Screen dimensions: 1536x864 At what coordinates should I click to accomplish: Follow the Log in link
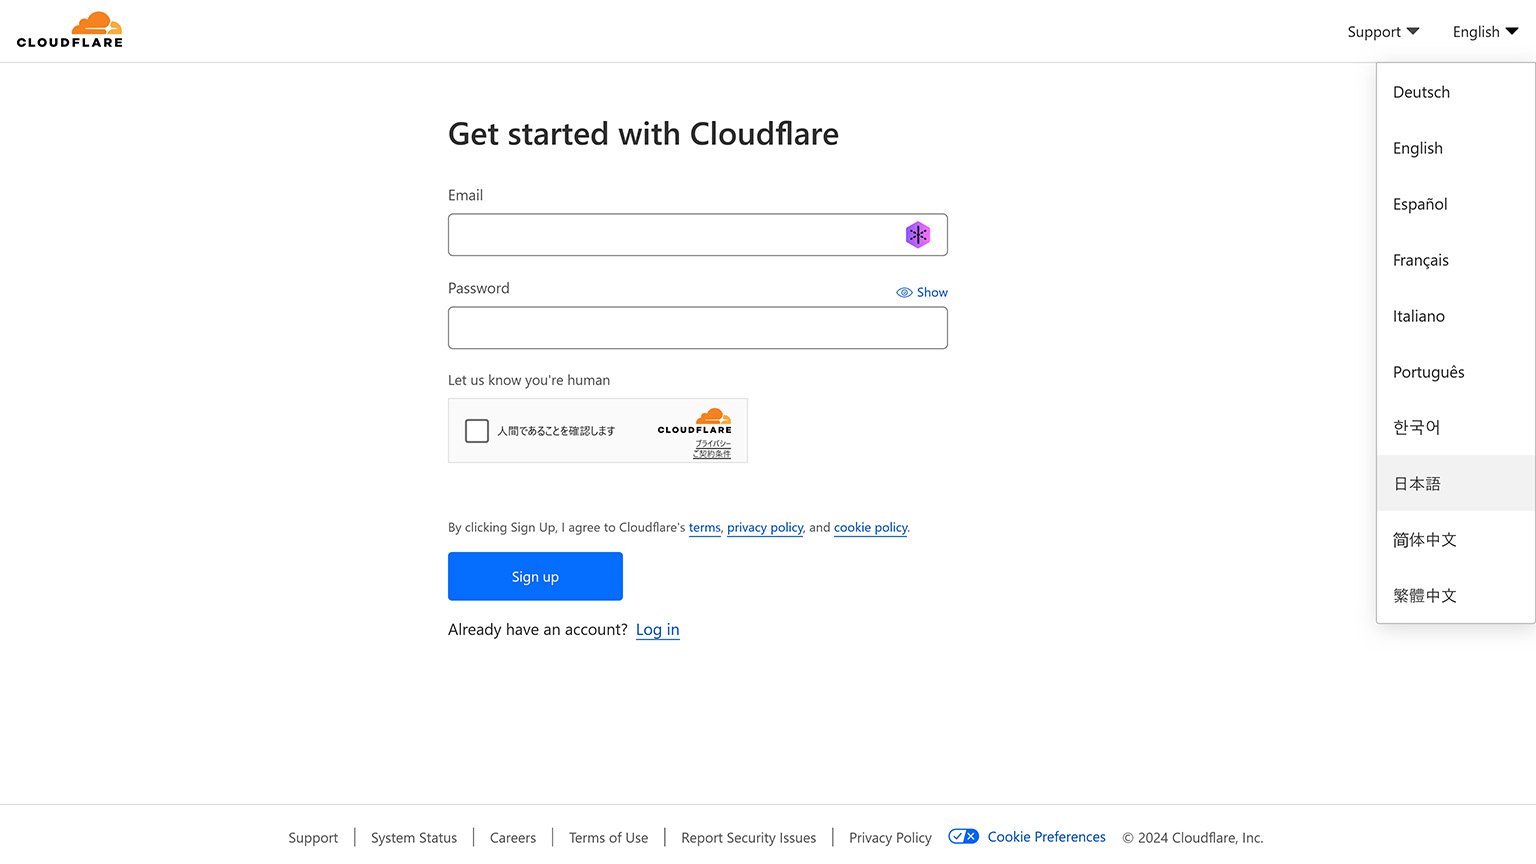657,630
